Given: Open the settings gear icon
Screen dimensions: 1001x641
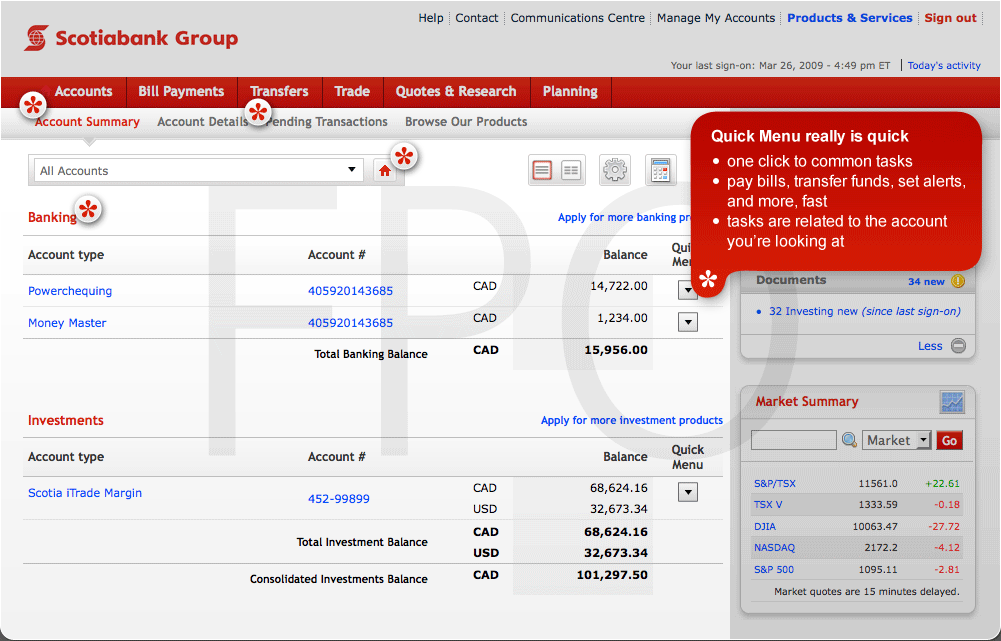Looking at the screenshot, I should coord(615,171).
